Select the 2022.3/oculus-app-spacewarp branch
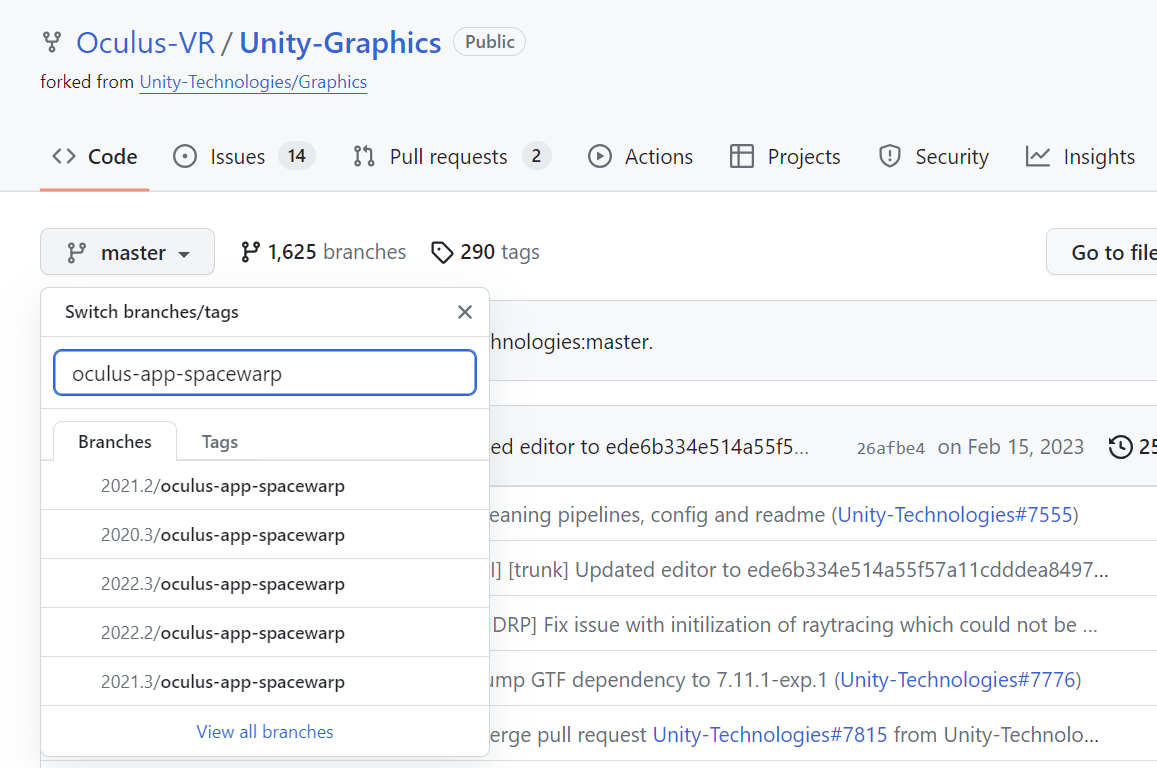Screen dimensions: 1157x768 click(x=222, y=584)
